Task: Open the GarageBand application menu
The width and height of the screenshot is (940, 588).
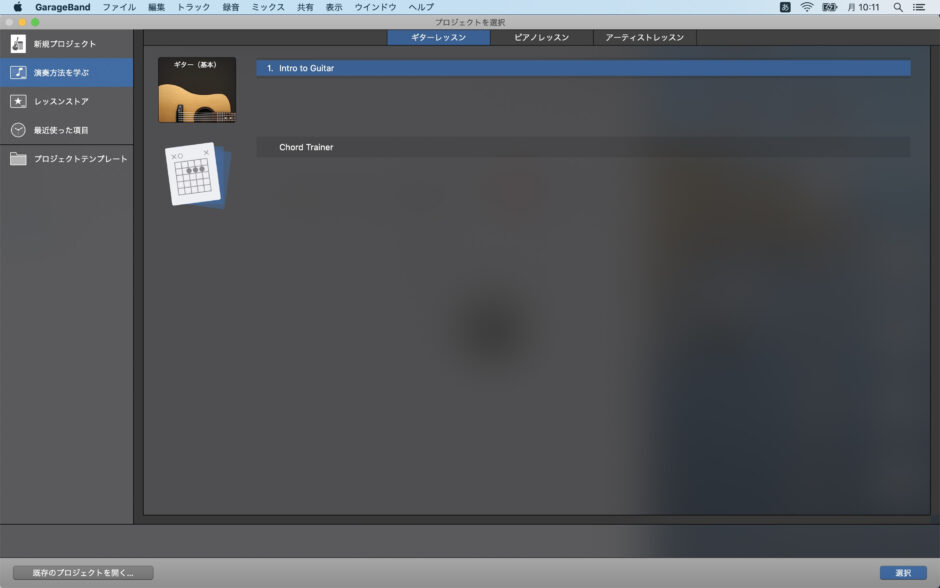Action: 62,7
